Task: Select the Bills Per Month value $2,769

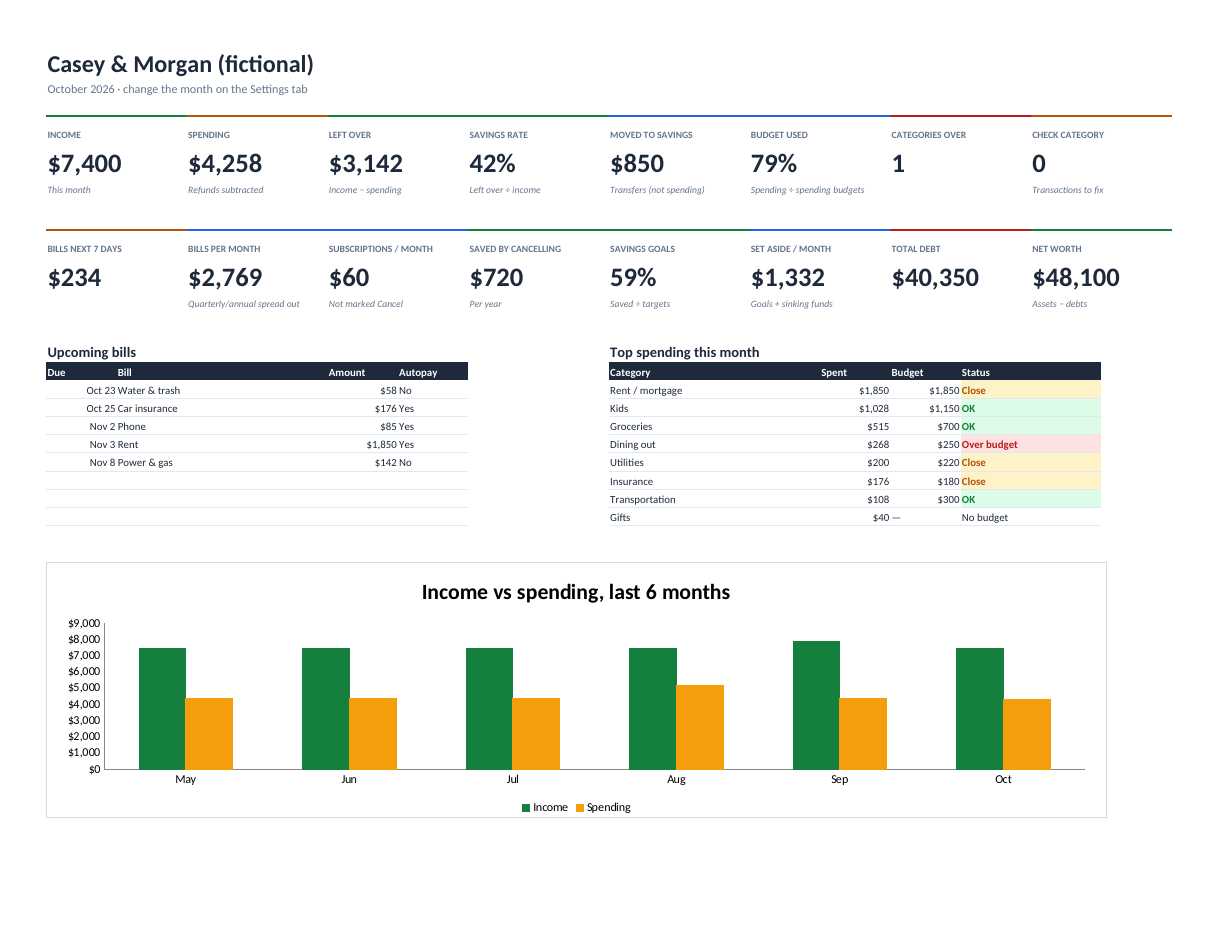Action: tap(225, 278)
